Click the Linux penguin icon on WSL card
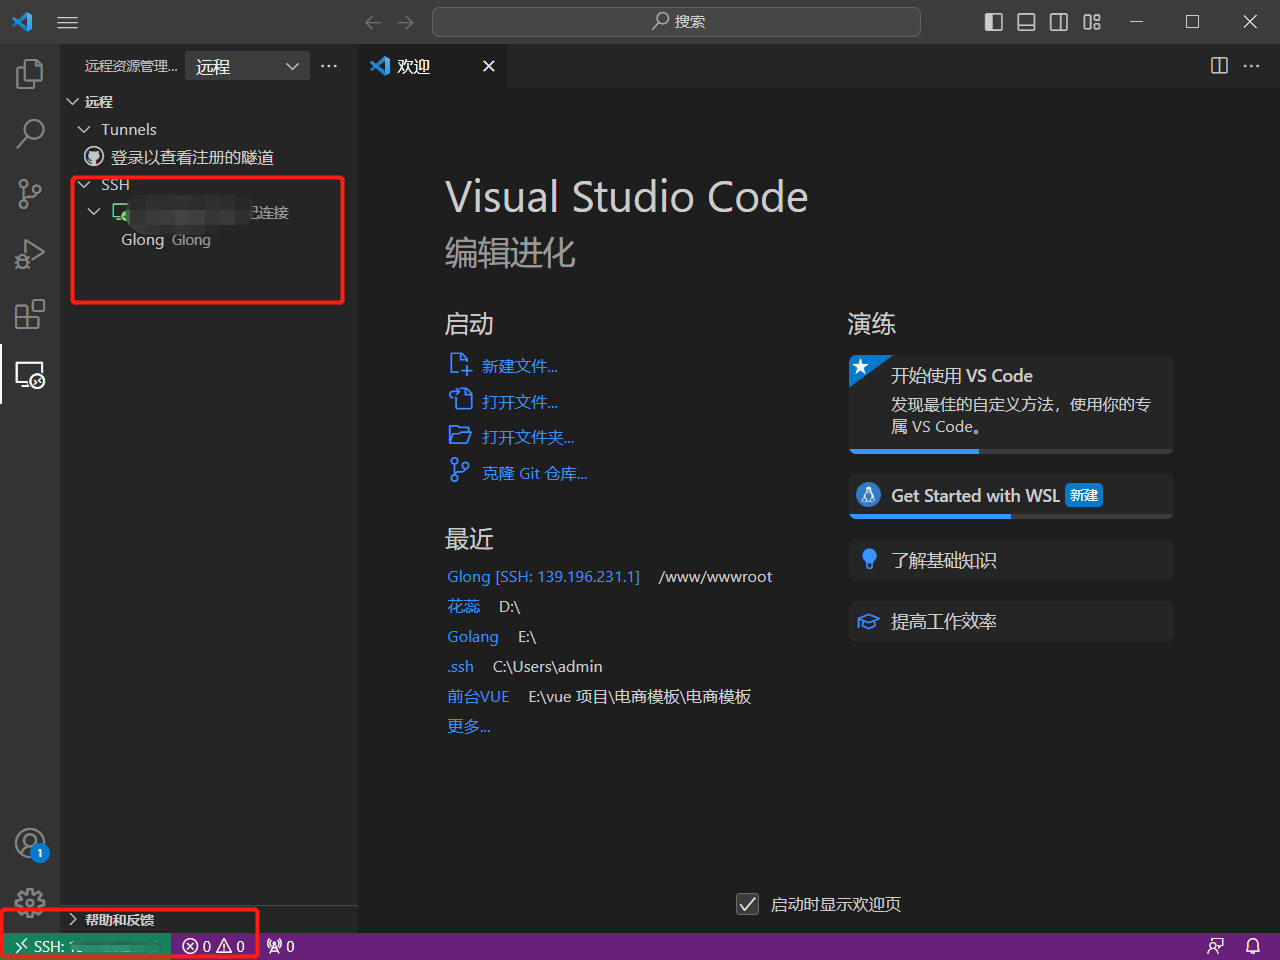 [x=869, y=495]
